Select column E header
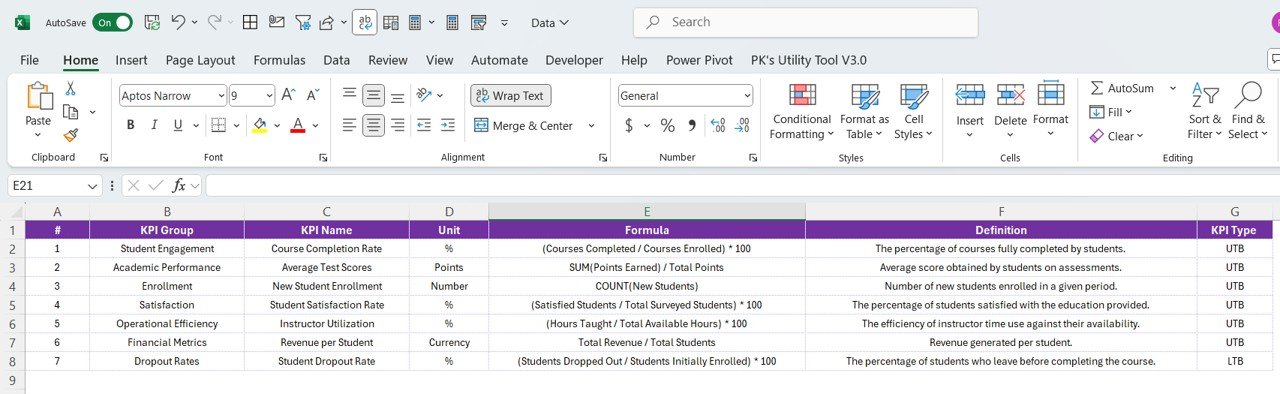This screenshot has width=1280, height=394. pyautogui.click(x=647, y=211)
